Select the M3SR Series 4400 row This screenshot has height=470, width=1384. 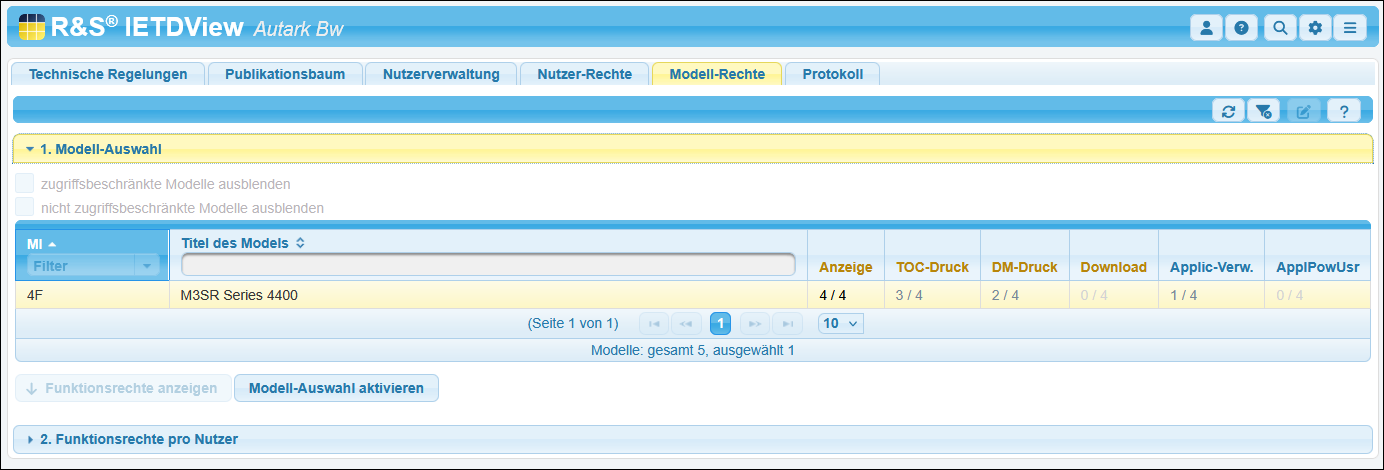(x=238, y=295)
